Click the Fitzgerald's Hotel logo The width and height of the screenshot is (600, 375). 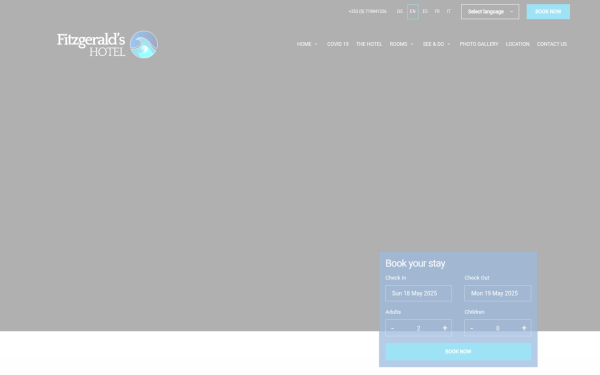107,44
